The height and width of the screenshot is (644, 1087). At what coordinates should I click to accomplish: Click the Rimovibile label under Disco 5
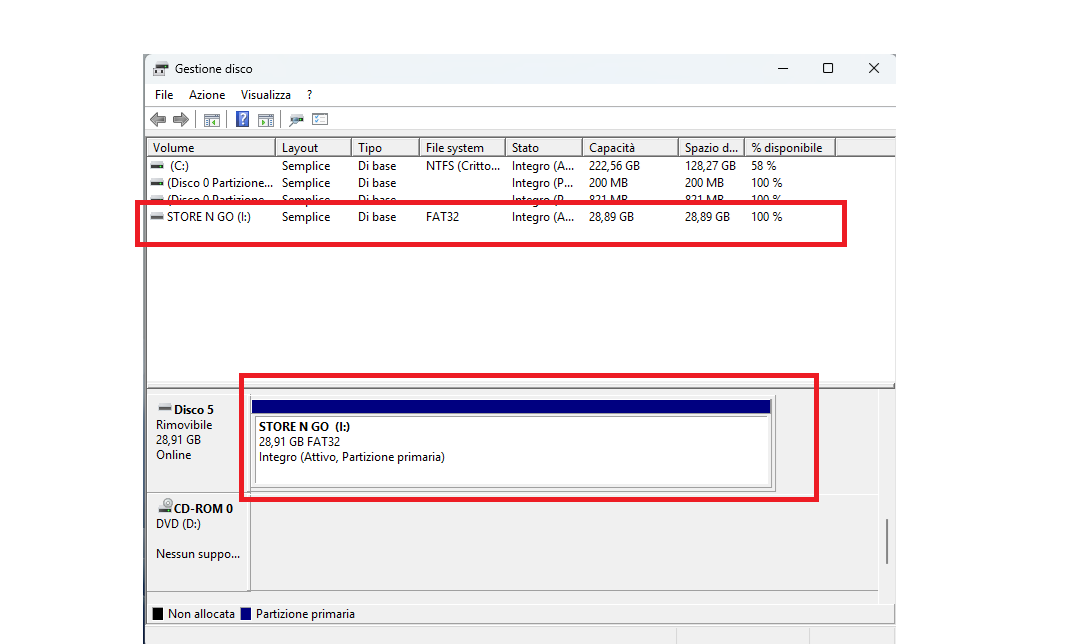(x=184, y=425)
